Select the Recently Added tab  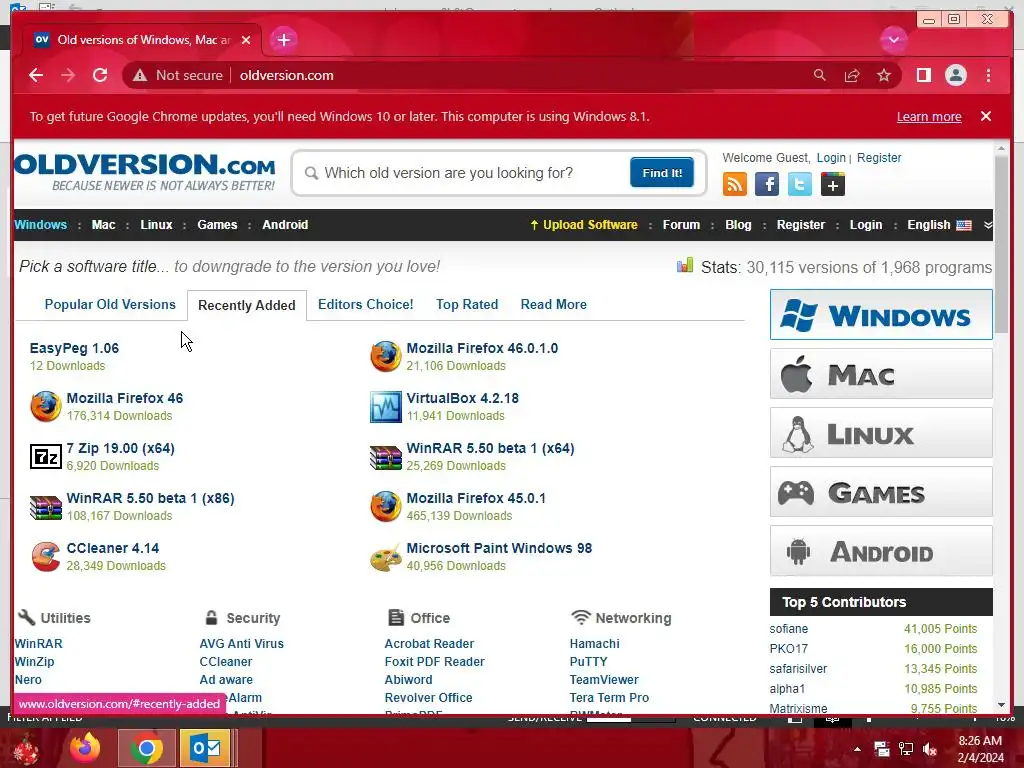pyautogui.click(x=247, y=305)
